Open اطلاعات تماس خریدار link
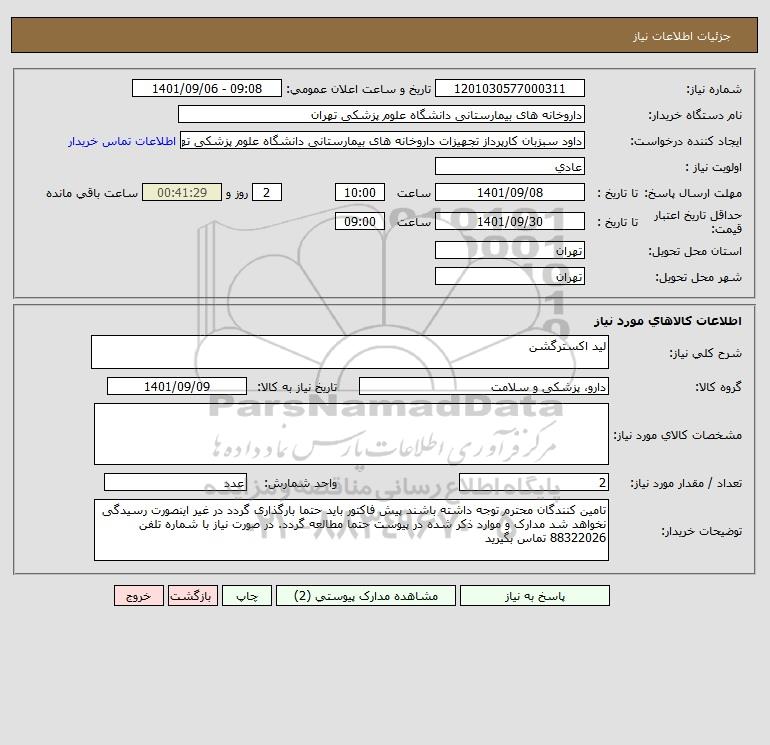 coord(122,141)
